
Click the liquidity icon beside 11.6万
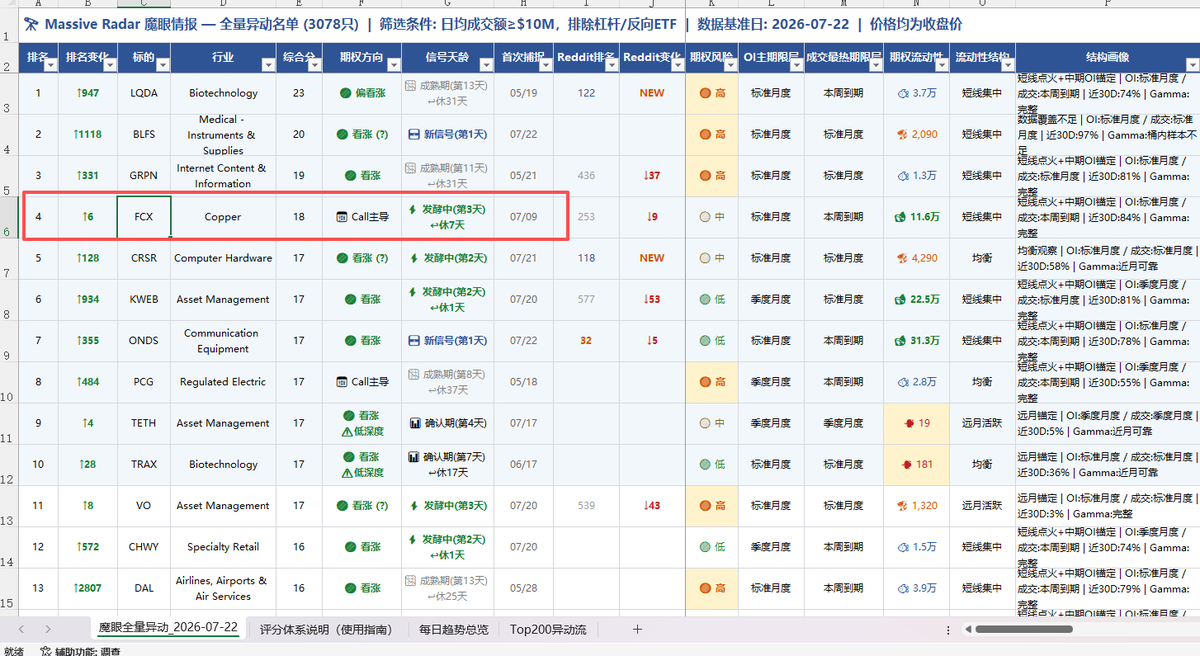pyautogui.click(x=900, y=217)
